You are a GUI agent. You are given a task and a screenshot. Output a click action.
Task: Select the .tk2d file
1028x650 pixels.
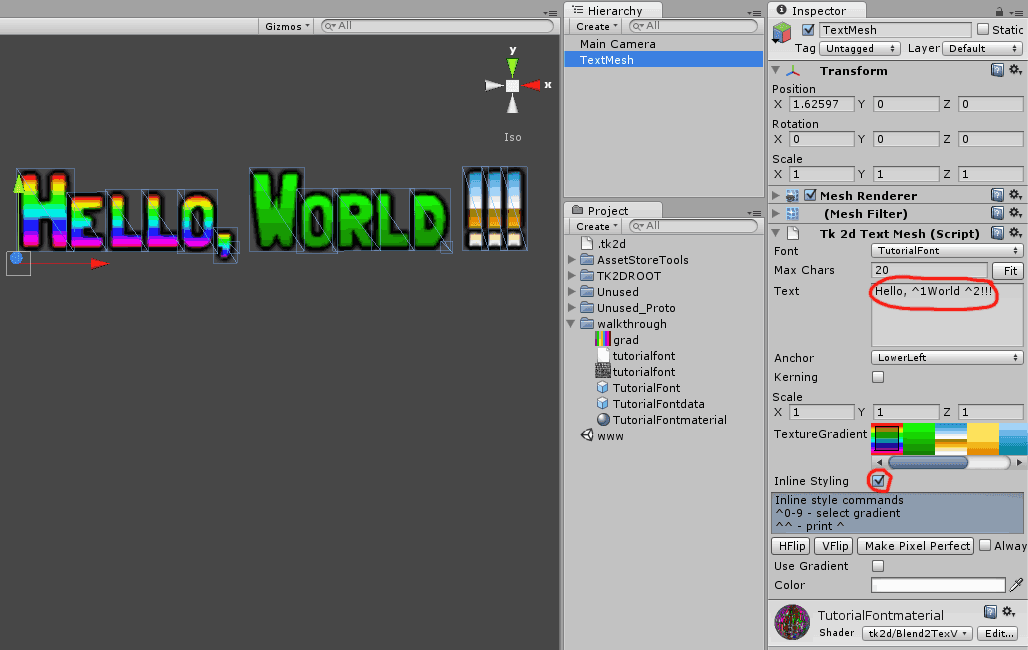coord(611,243)
